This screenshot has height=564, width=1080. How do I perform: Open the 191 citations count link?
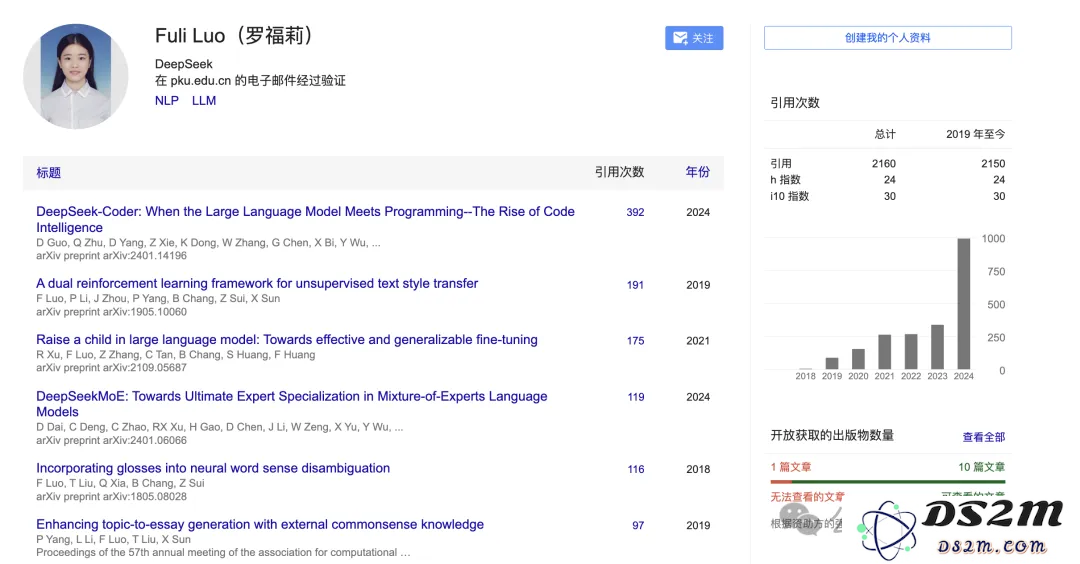[x=635, y=284]
